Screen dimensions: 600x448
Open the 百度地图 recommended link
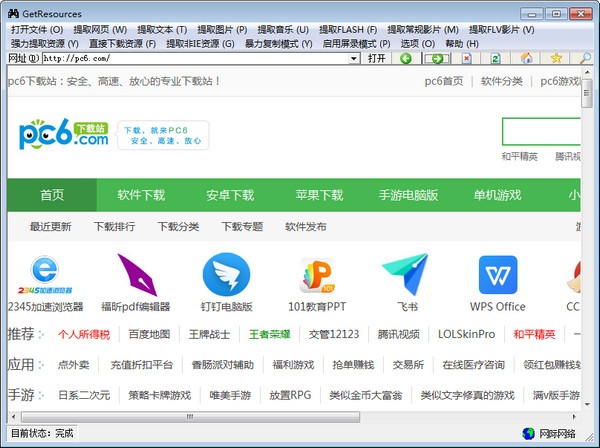coord(149,334)
